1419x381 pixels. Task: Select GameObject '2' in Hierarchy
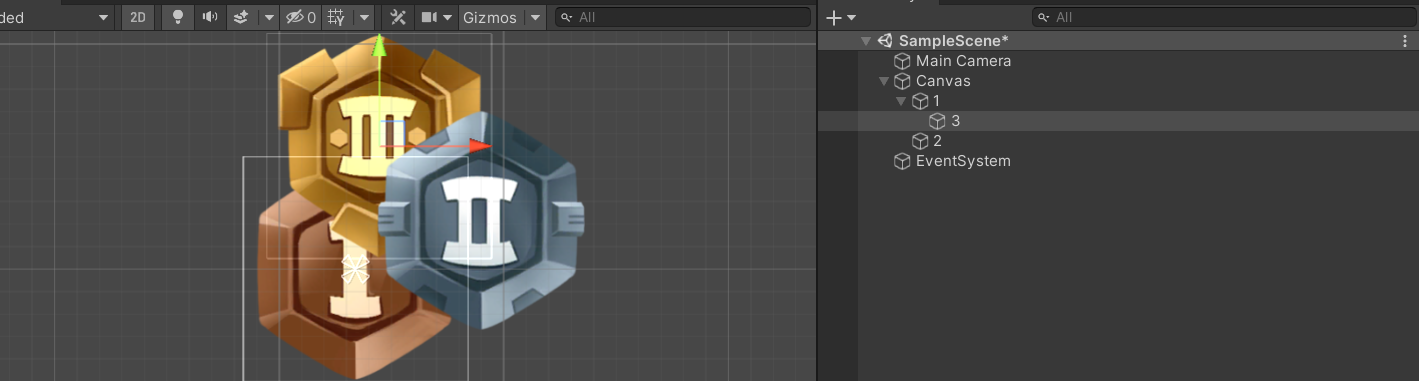(x=937, y=141)
